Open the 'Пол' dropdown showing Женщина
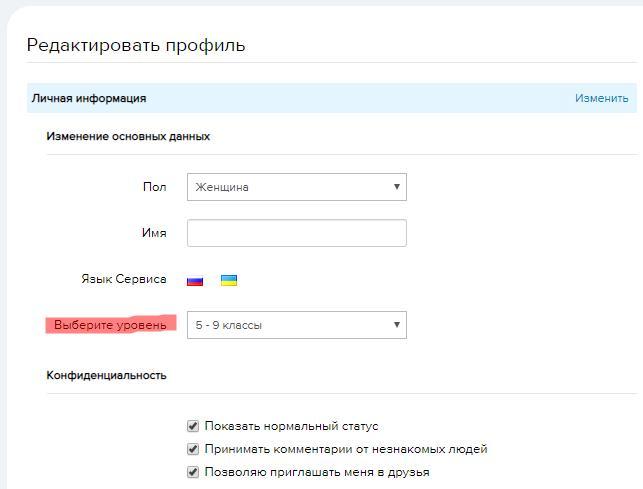643x489 pixels. [x=296, y=187]
